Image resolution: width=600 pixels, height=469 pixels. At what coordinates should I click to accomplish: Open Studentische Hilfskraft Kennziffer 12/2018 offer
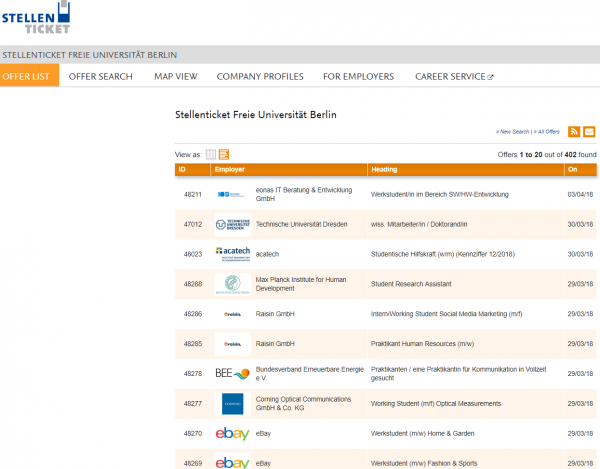443,254
